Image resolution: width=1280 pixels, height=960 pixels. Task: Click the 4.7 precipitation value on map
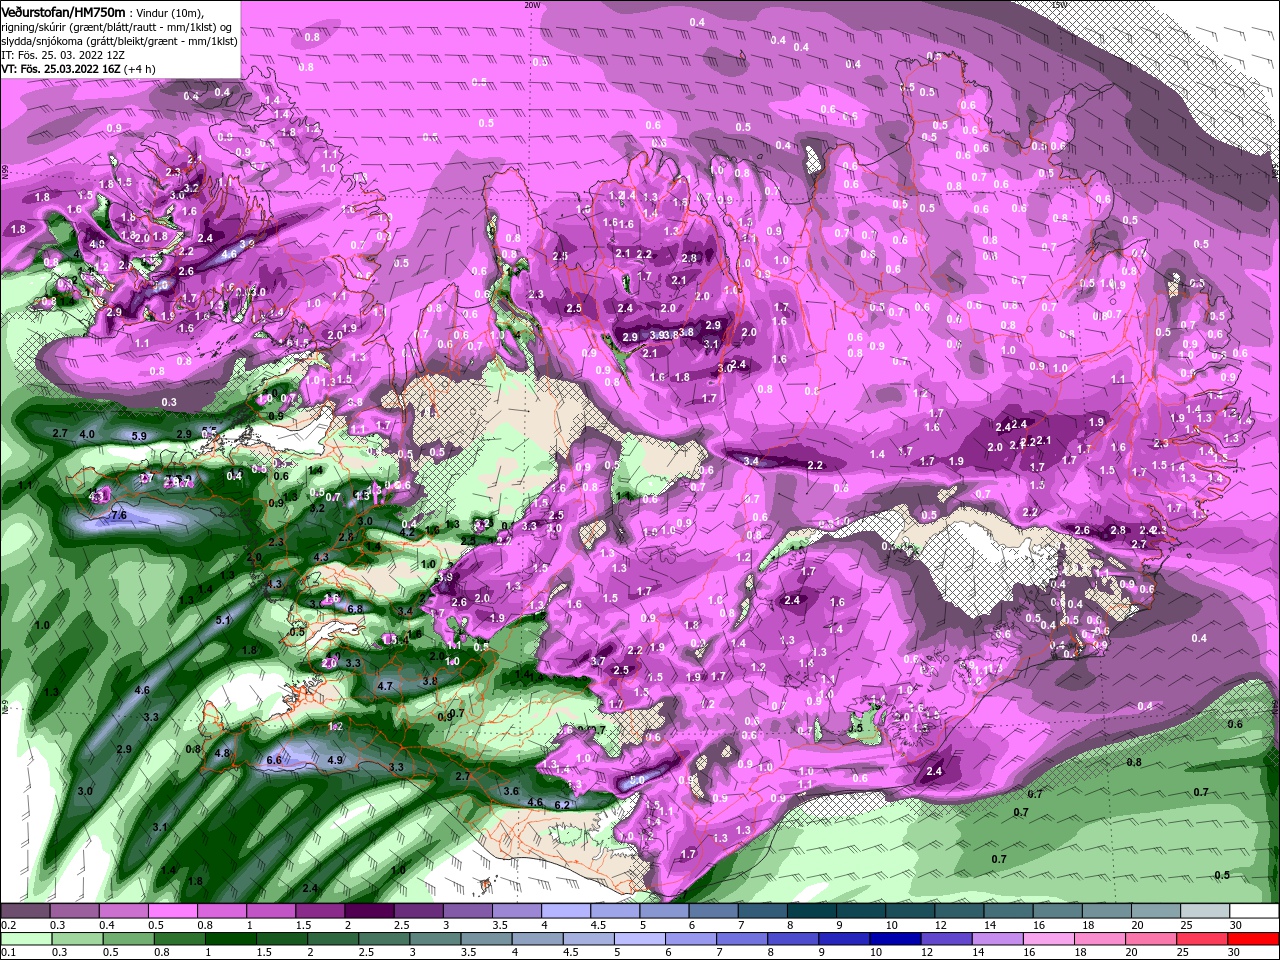(x=386, y=686)
